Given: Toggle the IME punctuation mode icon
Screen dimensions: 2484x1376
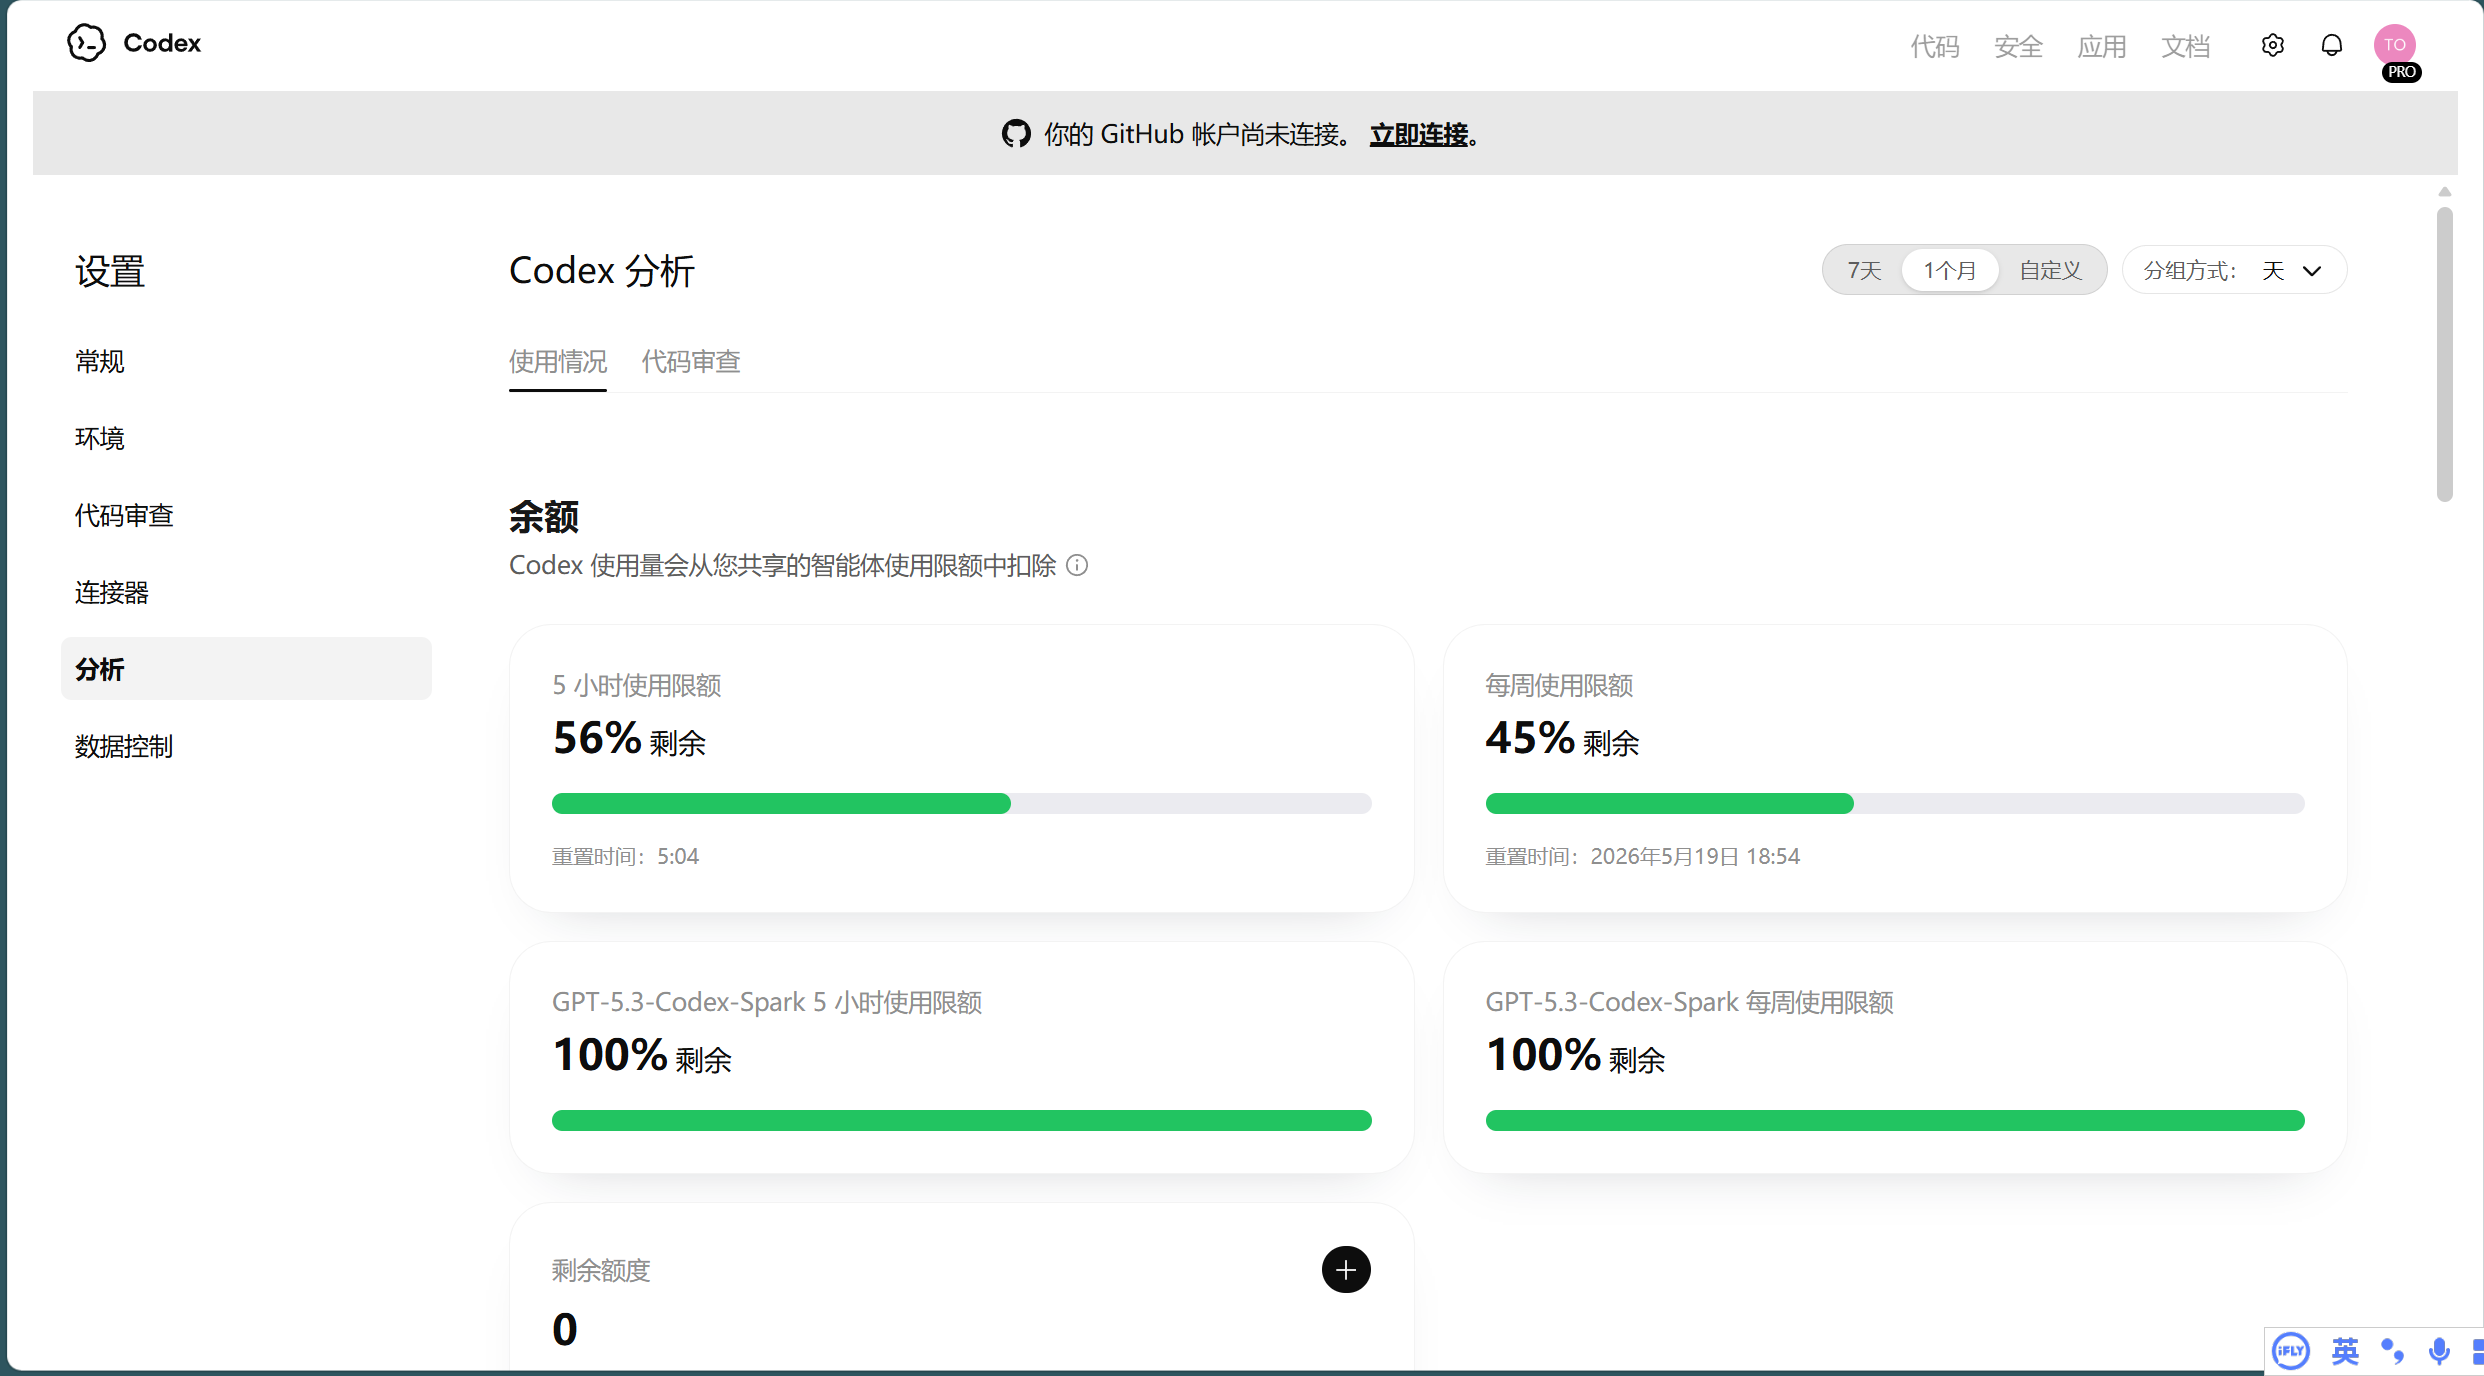Looking at the screenshot, I should pos(2393,1352).
